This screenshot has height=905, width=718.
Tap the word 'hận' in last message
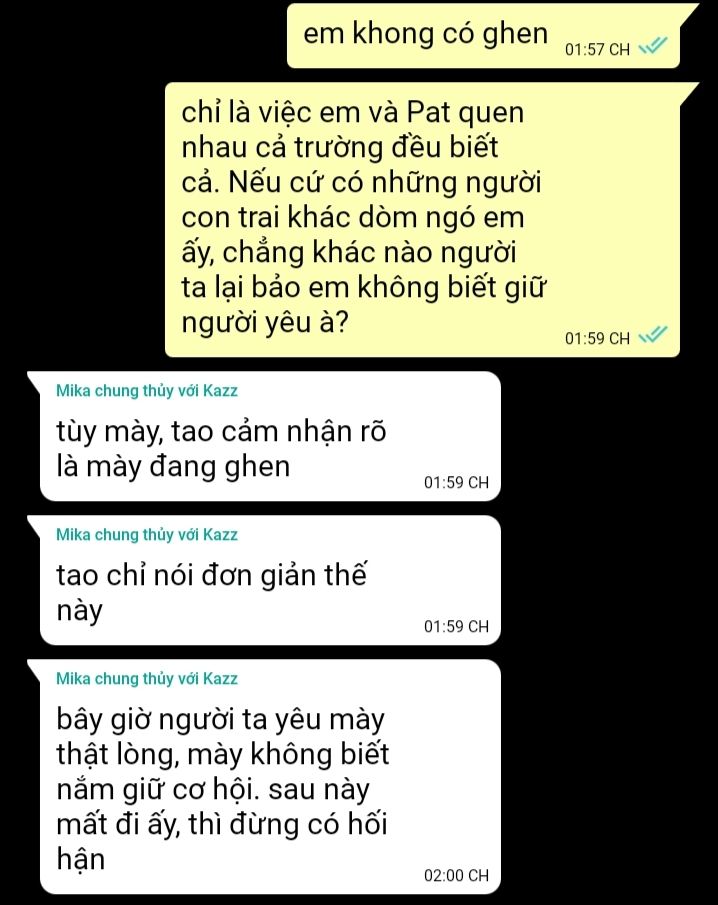click(81, 858)
